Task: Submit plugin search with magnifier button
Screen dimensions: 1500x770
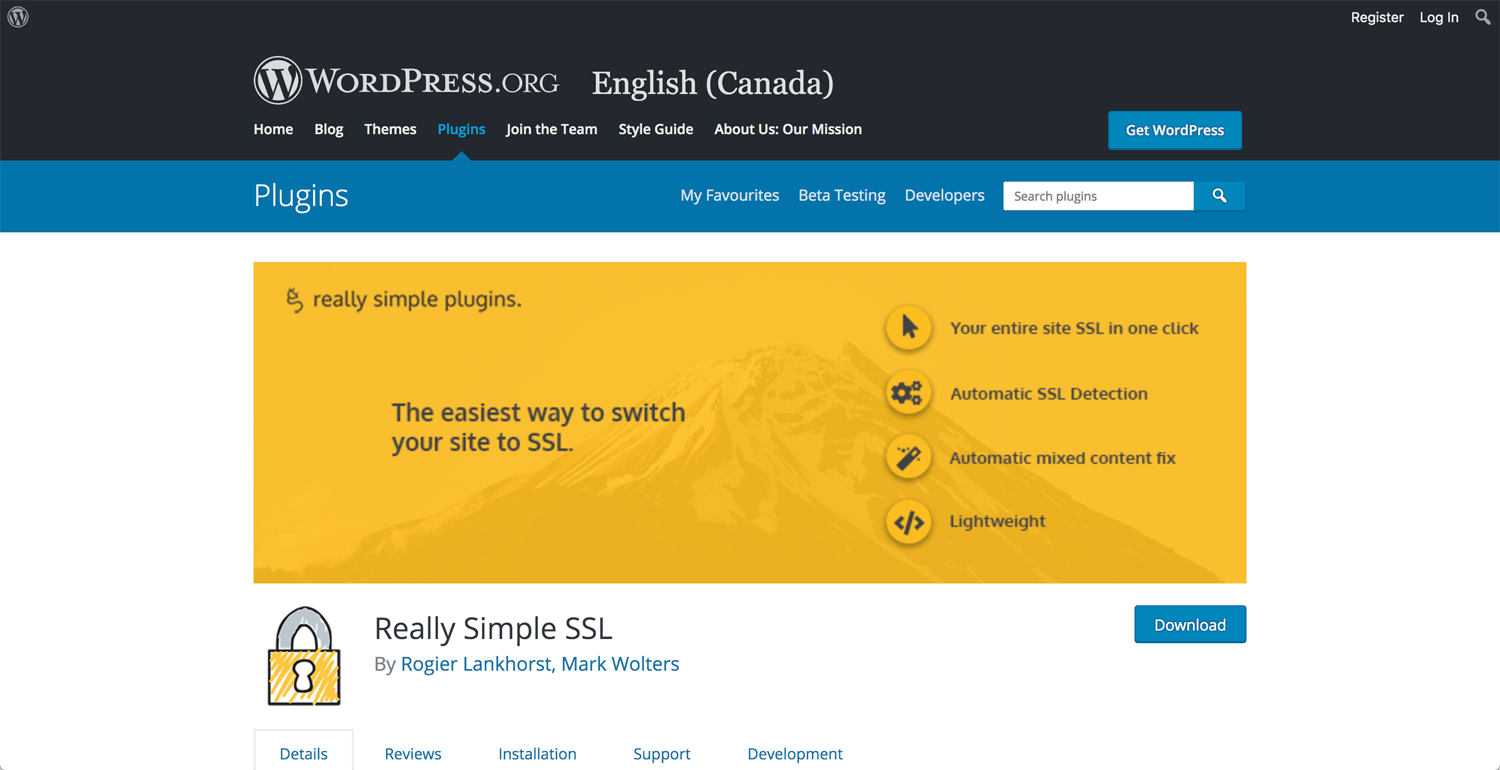Action: 1219,196
